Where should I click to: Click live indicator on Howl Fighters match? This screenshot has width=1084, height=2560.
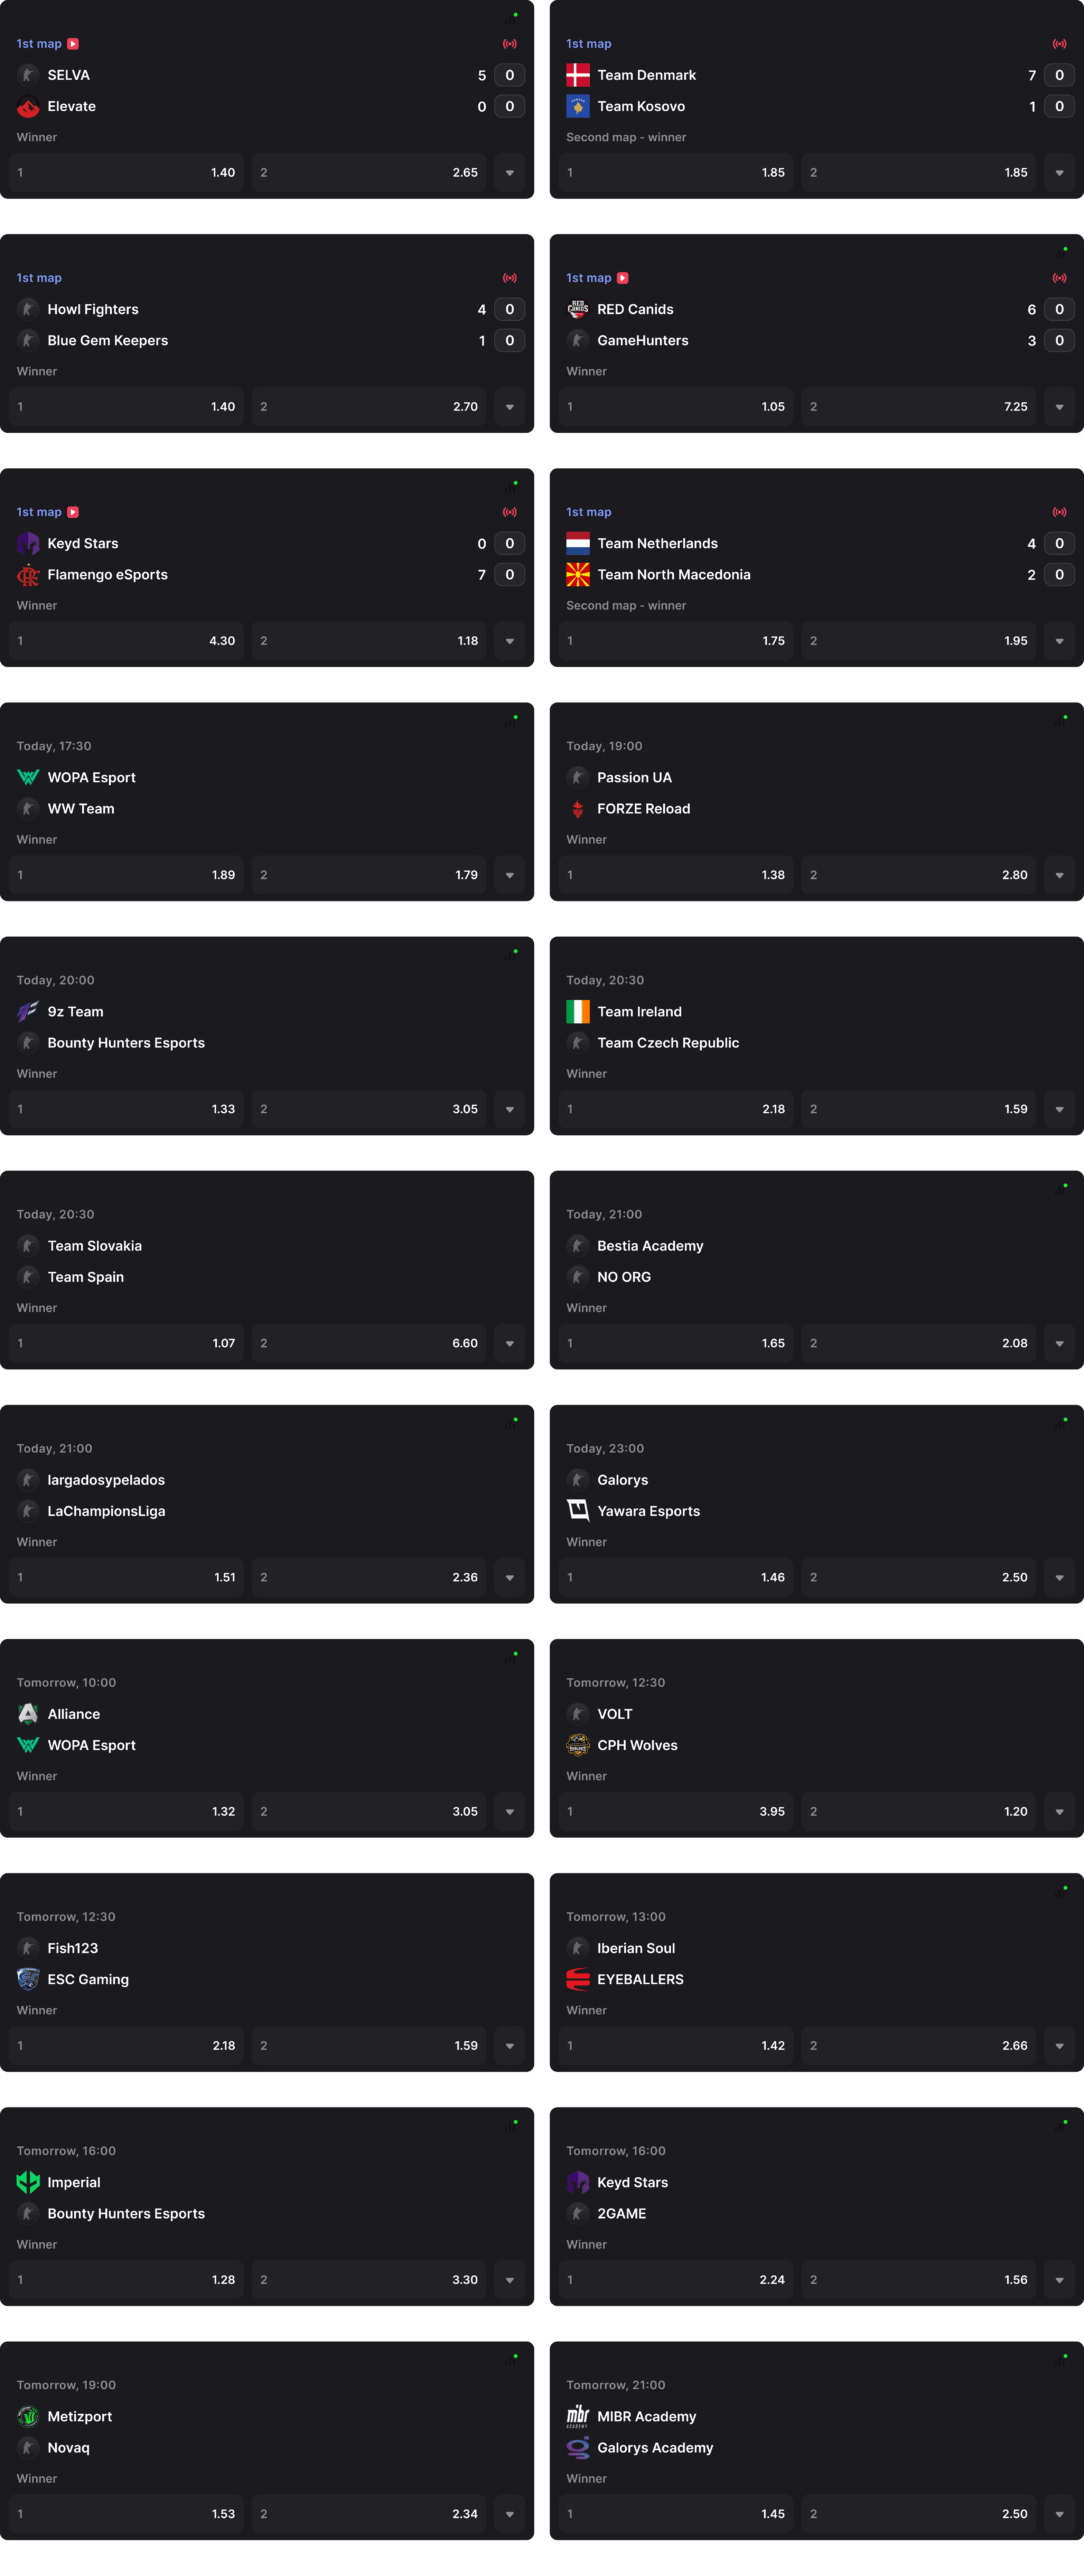(510, 278)
